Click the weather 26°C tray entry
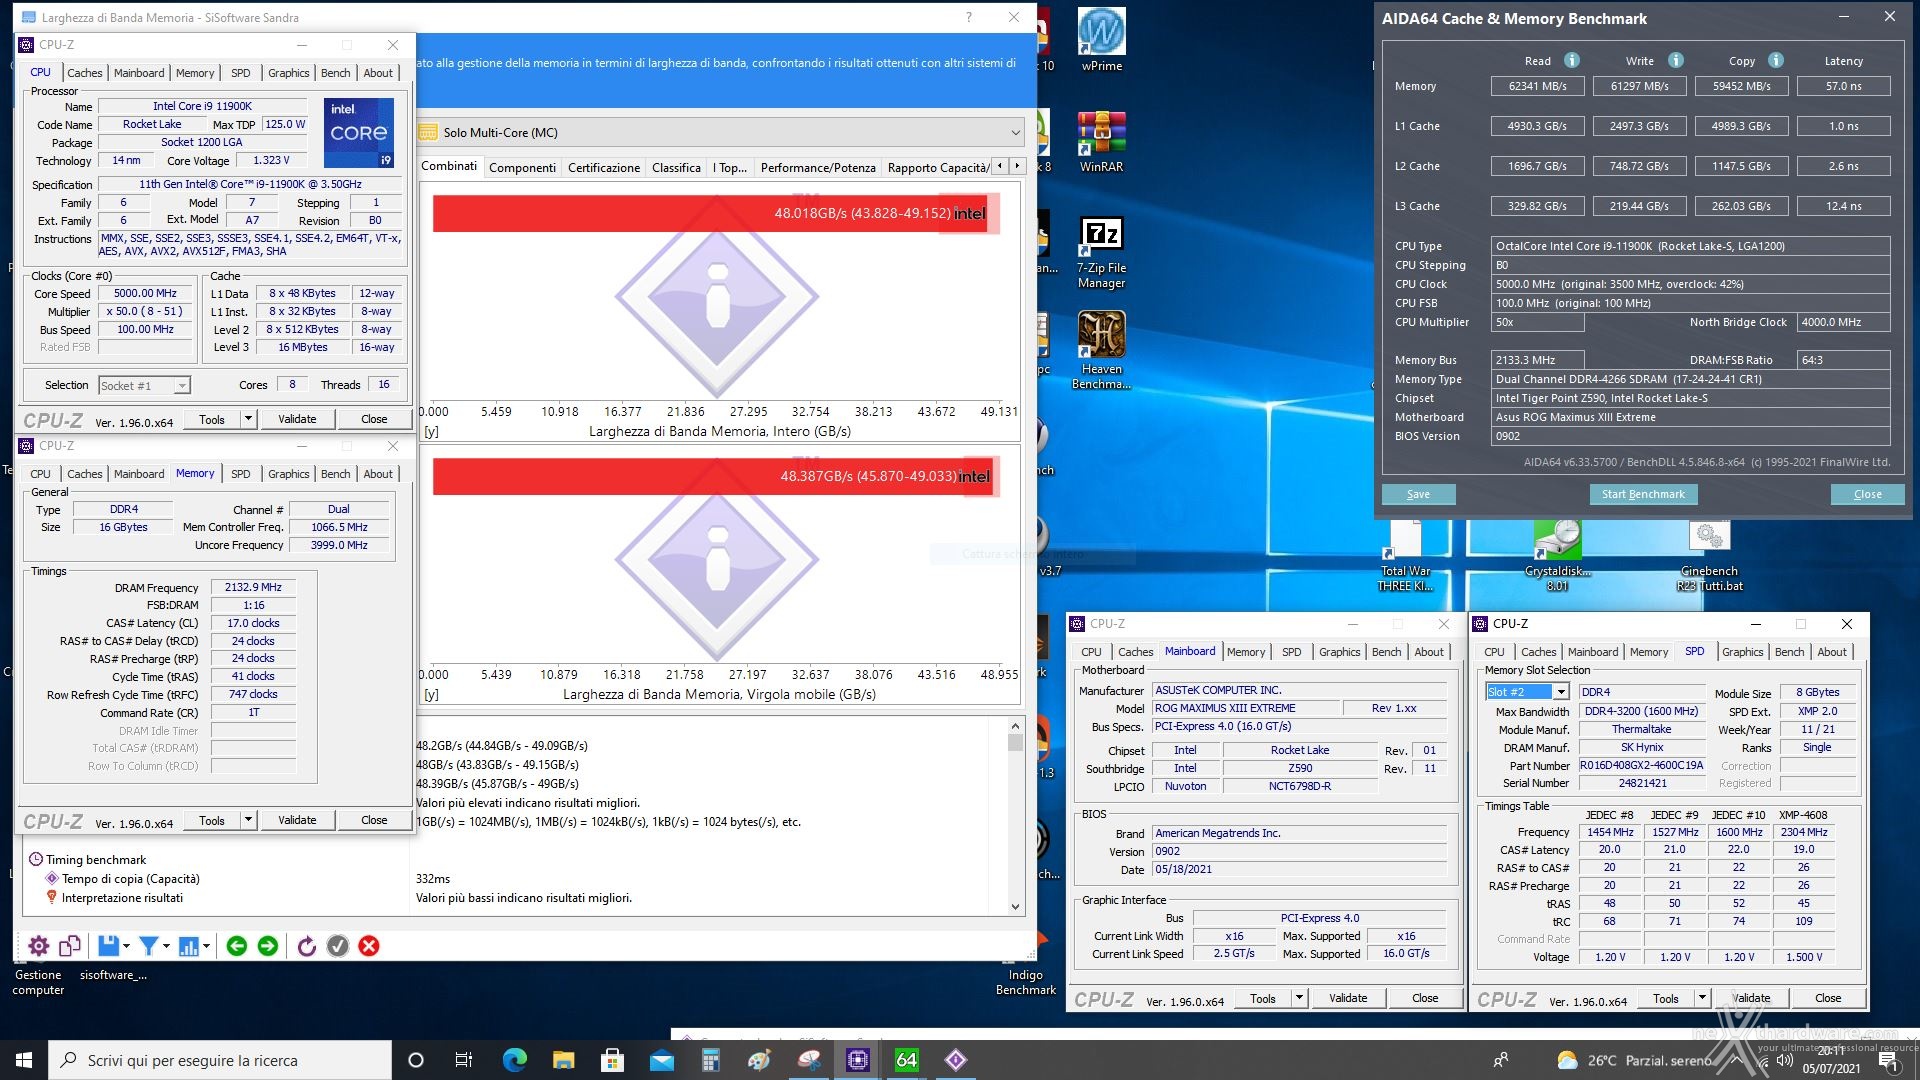This screenshot has height=1080, width=1920. [1633, 1060]
